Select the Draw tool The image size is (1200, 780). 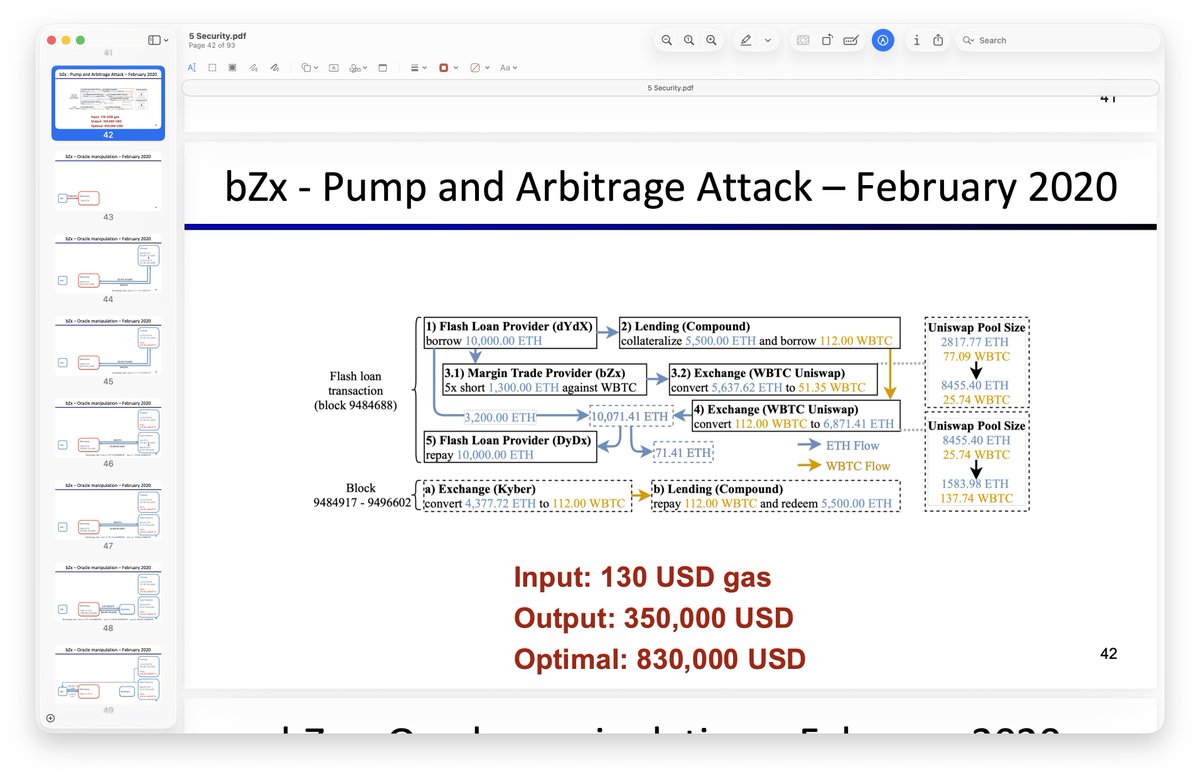(x=275, y=68)
